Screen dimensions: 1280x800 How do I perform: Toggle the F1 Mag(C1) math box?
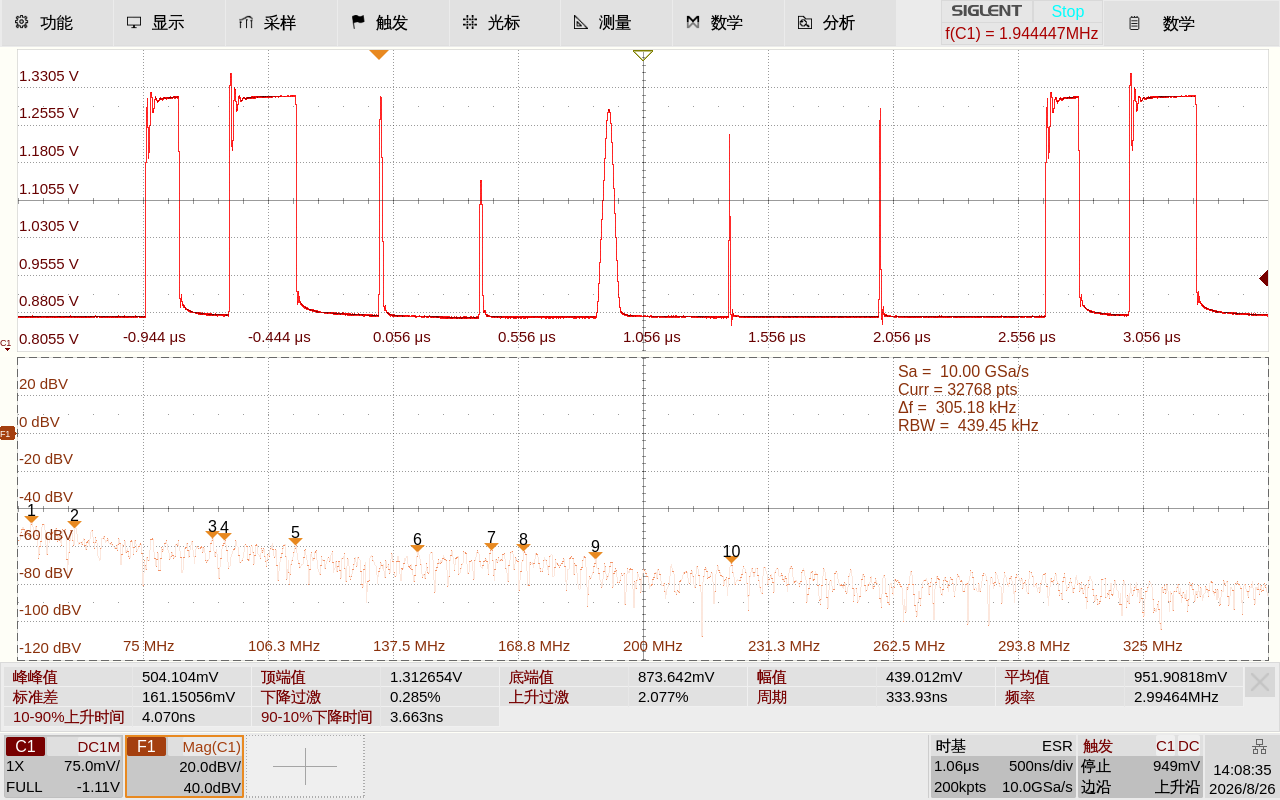coord(184,767)
